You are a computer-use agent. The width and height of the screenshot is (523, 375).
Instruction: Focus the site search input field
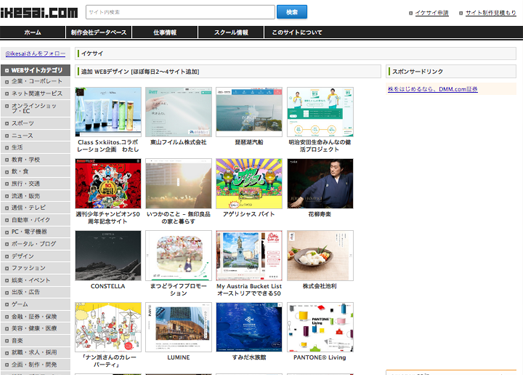click(x=180, y=12)
